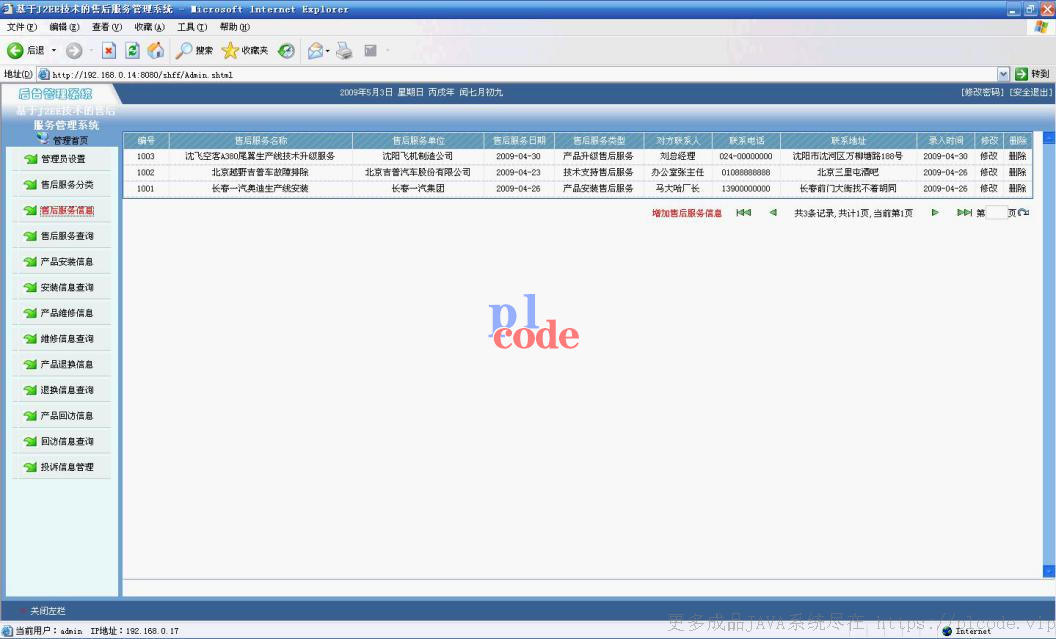This screenshot has width=1056, height=639.
Task: Open the 查看 menu
Action: [107, 27]
